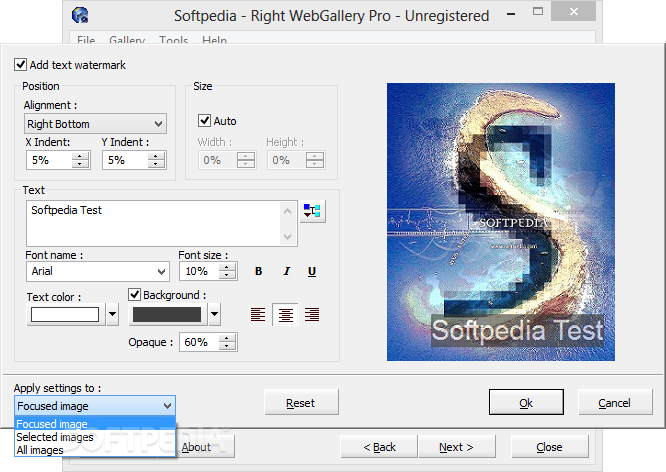The image size is (666, 472).
Task: Uncheck Add text watermark
Action: tap(20, 65)
